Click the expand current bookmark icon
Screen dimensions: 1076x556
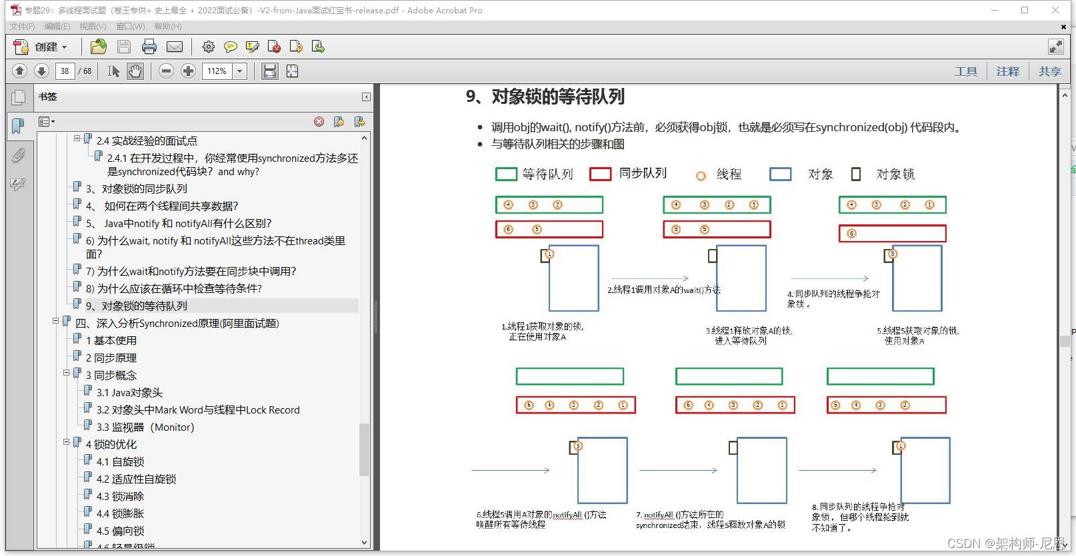[x=359, y=121]
